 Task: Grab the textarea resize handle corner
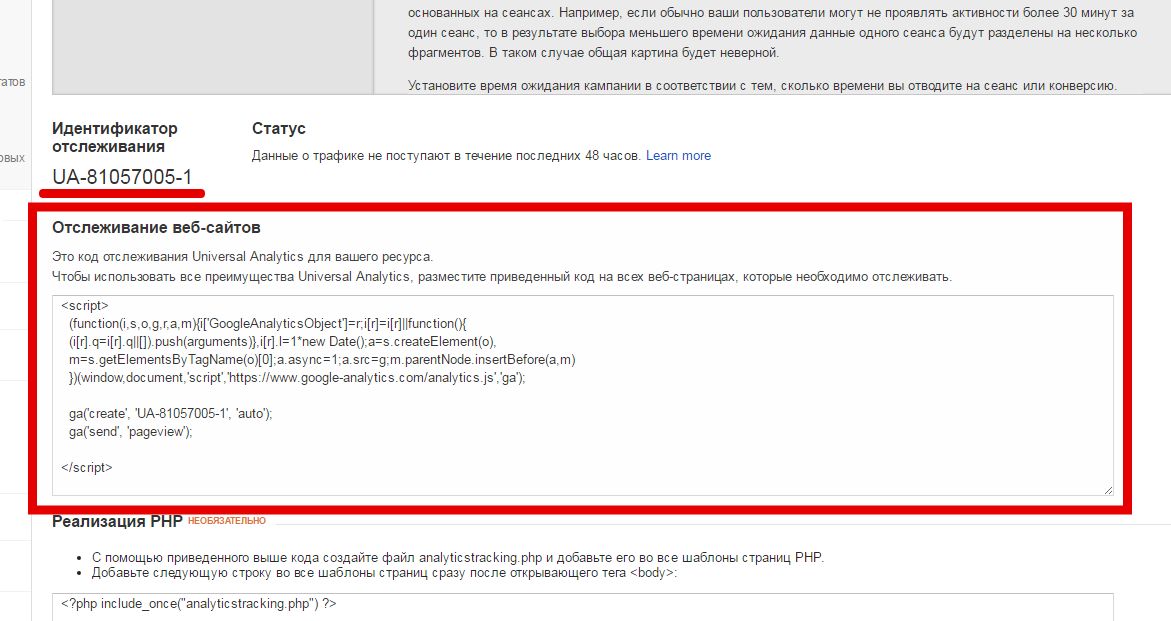coord(1108,490)
